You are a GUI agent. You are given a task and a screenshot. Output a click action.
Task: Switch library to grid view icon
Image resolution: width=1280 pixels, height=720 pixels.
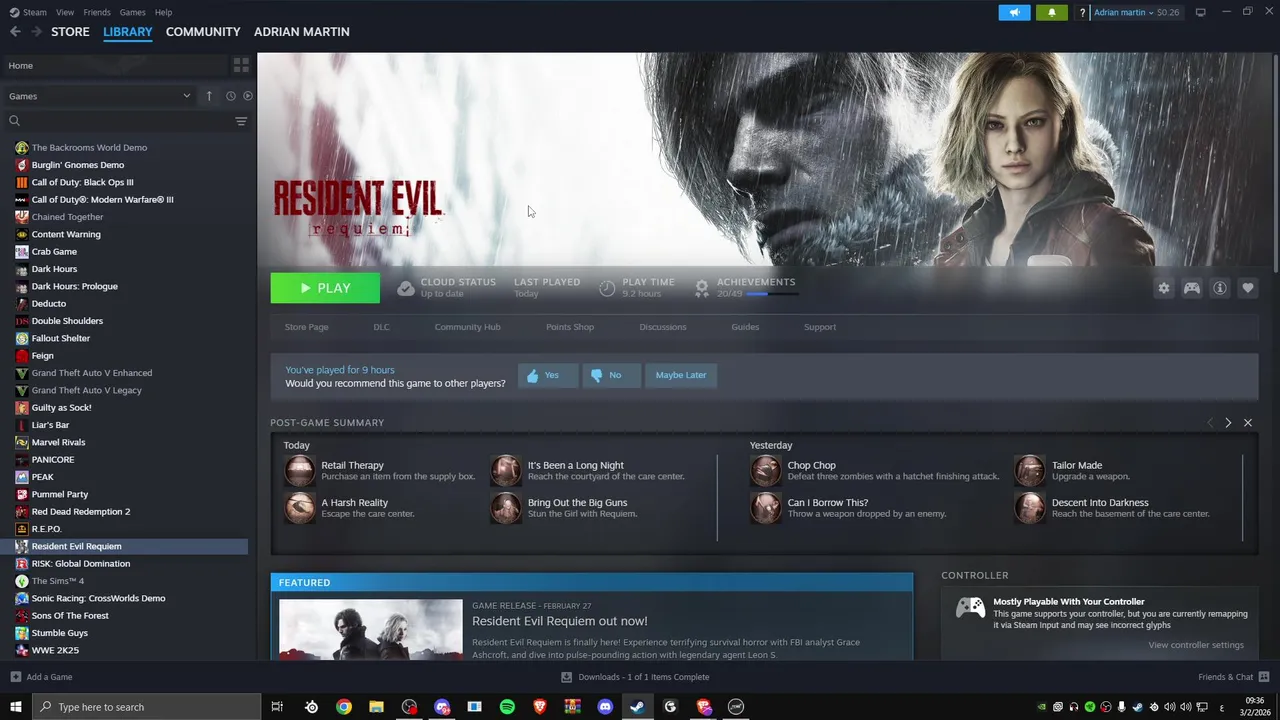point(241,65)
